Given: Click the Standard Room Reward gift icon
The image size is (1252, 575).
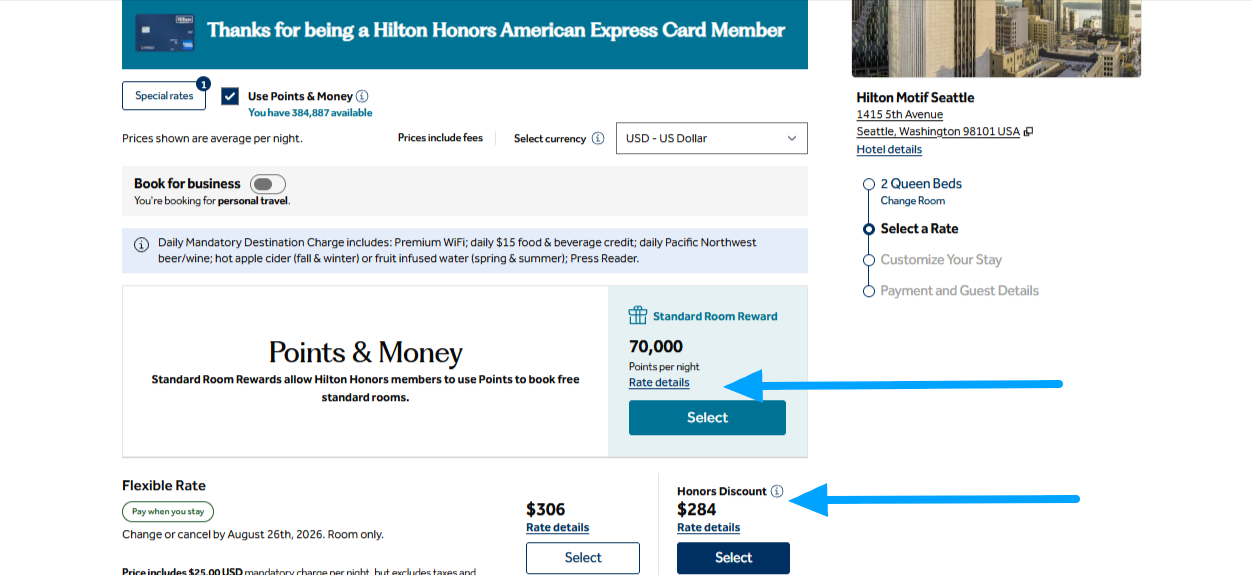Looking at the screenshot, I should (638, 315).
